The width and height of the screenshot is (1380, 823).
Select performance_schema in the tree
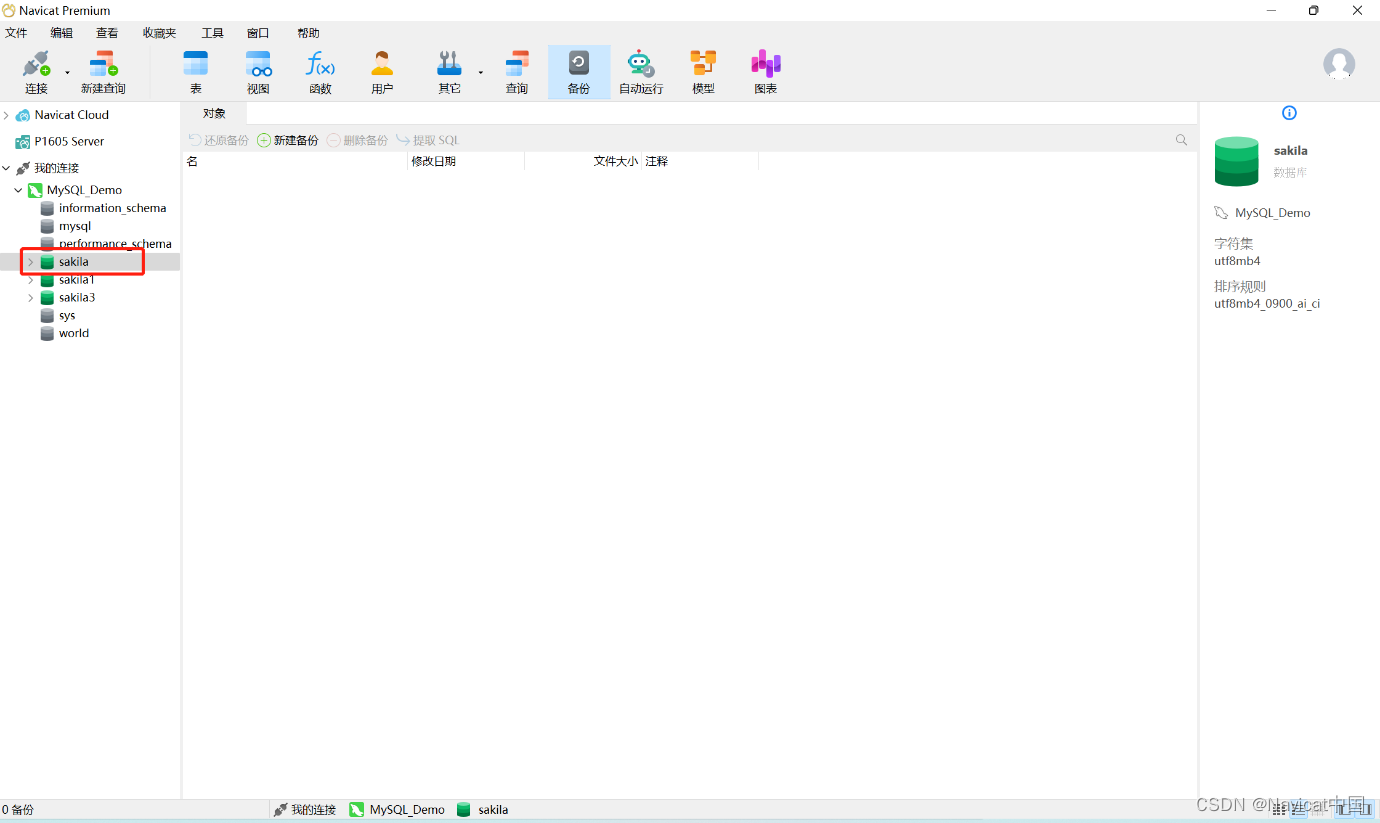pyautogui.click(x=115, y=244)
